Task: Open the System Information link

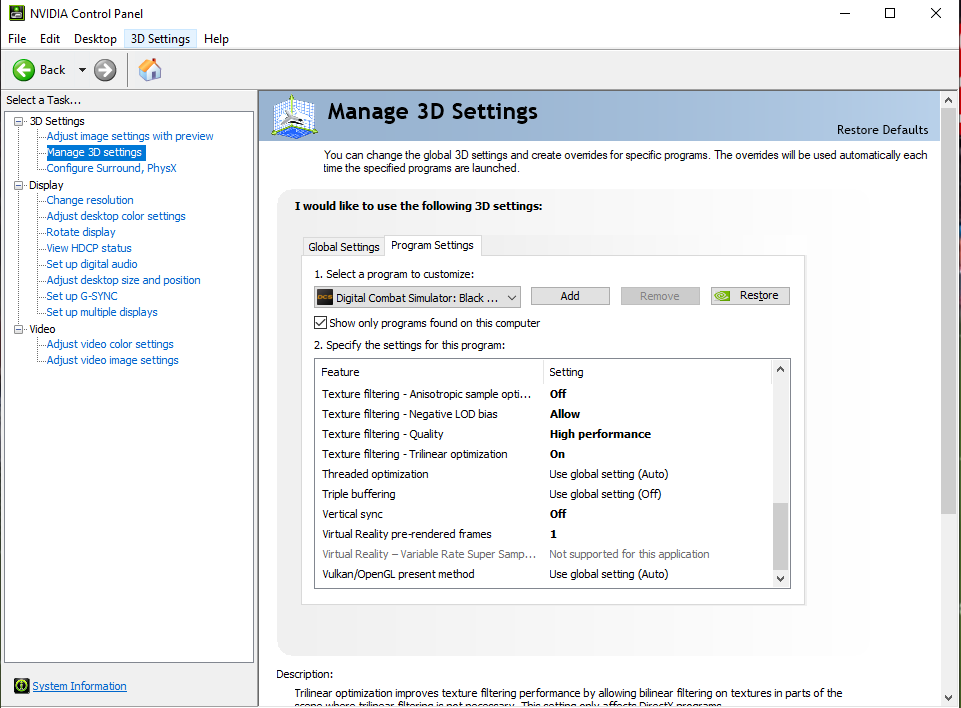Action: pyautogui.click(x=80, y=686)
